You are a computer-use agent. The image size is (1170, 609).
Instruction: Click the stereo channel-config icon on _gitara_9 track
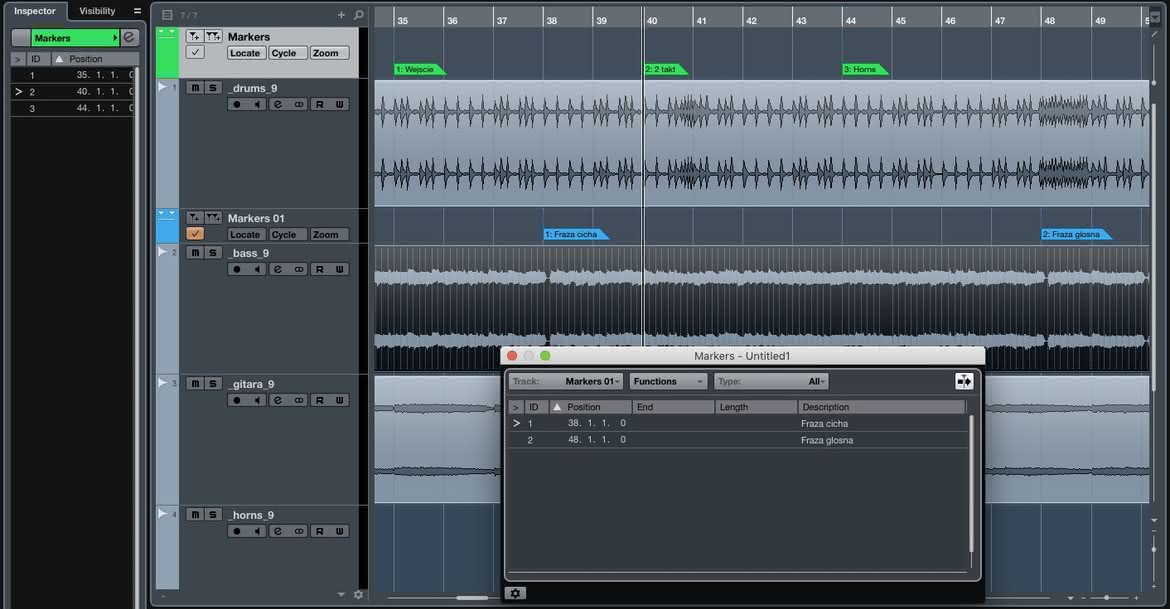(x=298, y=401)
